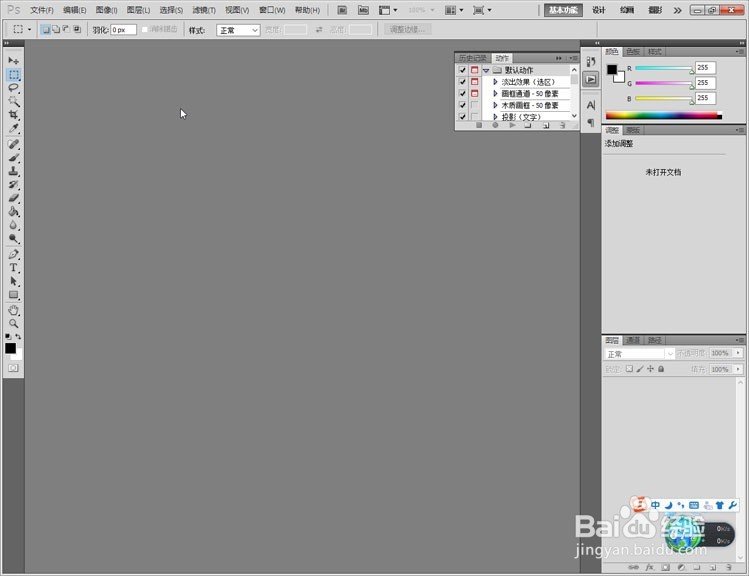Image resolution: width=749 pixels, height=576 pixels.
Task: Toggle checkmark for 木质画框 - 50 像素 action
Action: click(462, 105)
